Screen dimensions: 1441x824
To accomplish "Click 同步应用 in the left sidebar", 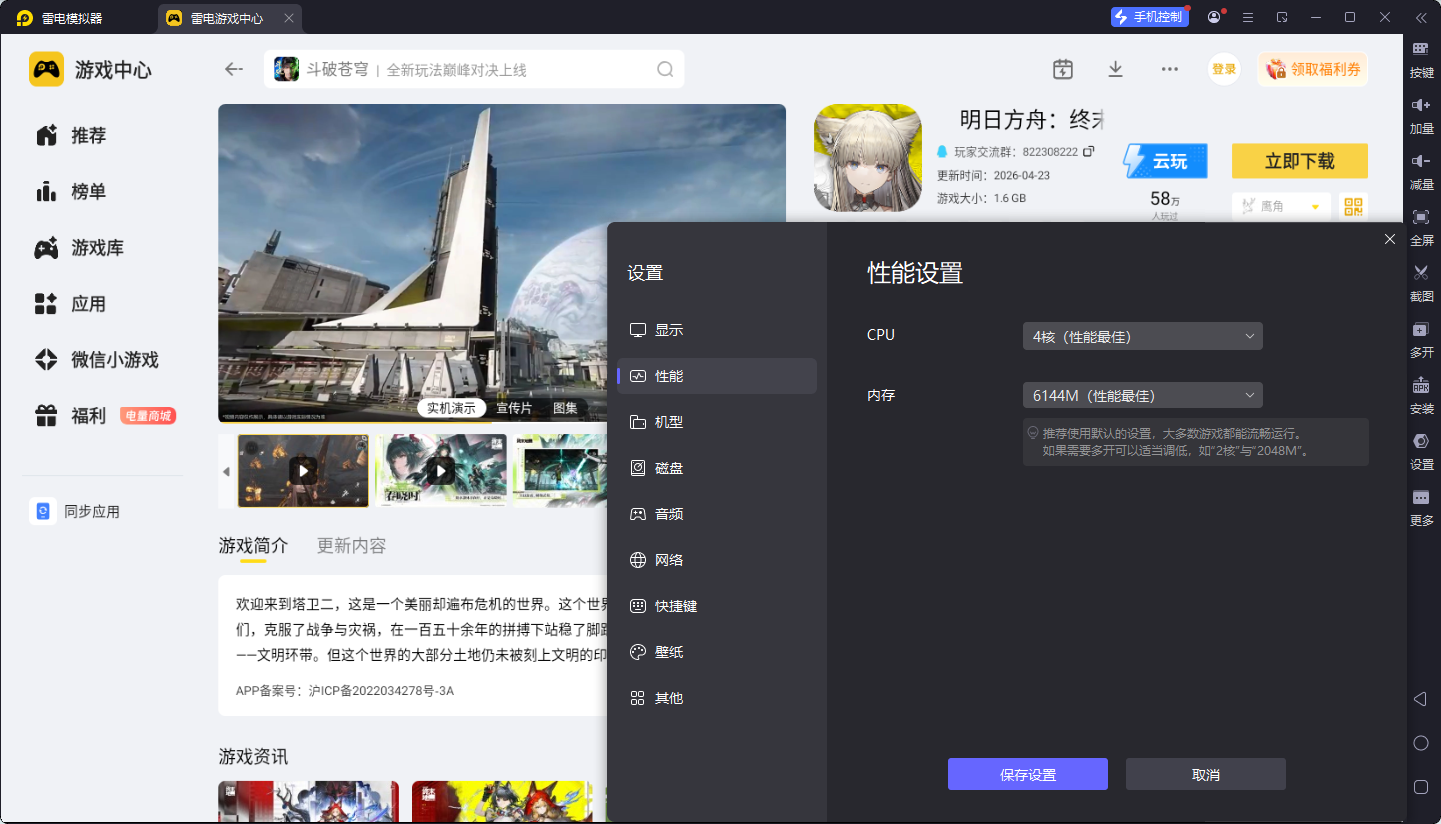I will pos(75,512).
